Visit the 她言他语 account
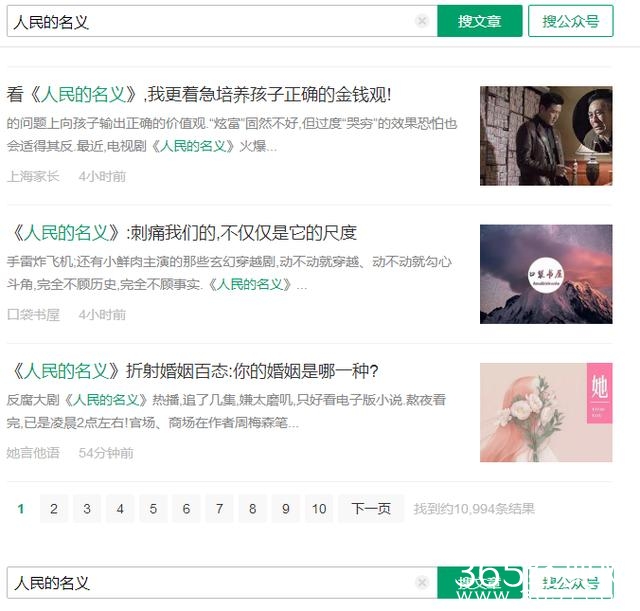The height and width of the screenshot is (611, 640). coord(33,453)
